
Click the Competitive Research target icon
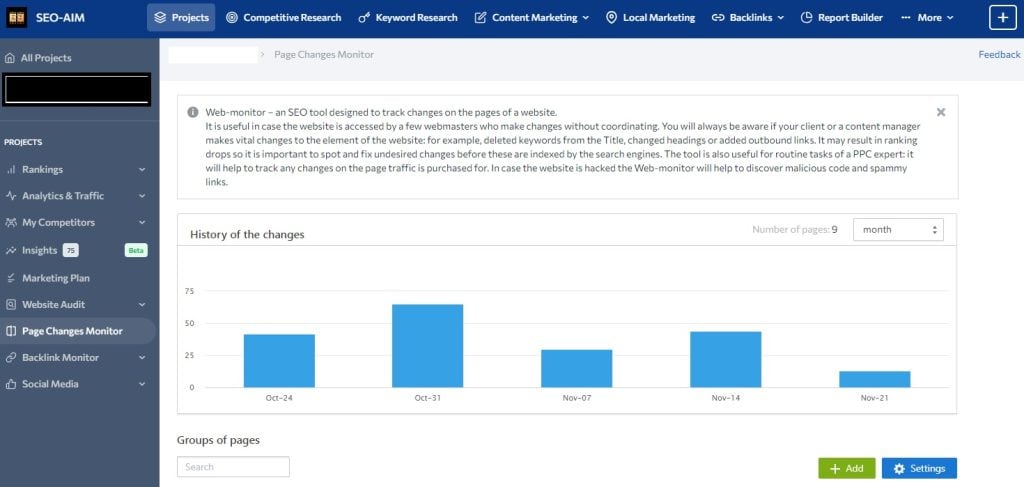click(231, 18)
